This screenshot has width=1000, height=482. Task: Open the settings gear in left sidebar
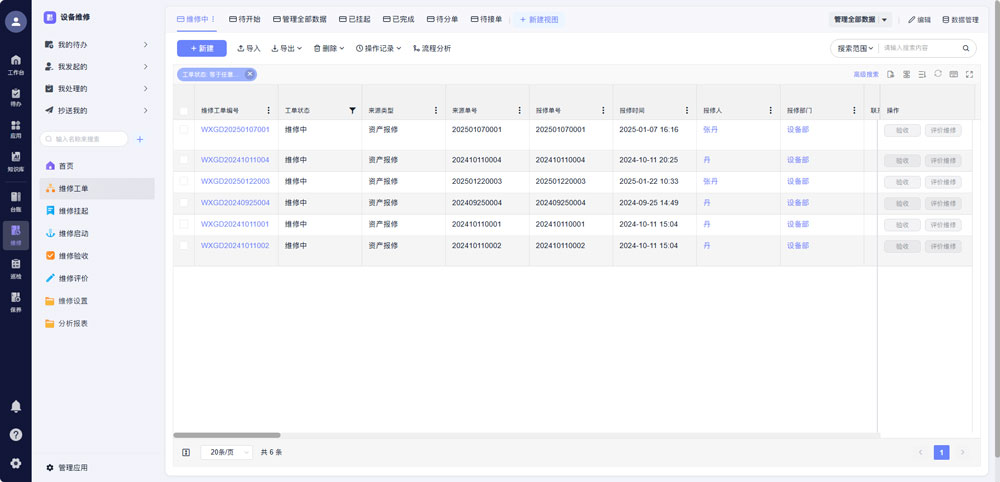[x=15, y=463]
